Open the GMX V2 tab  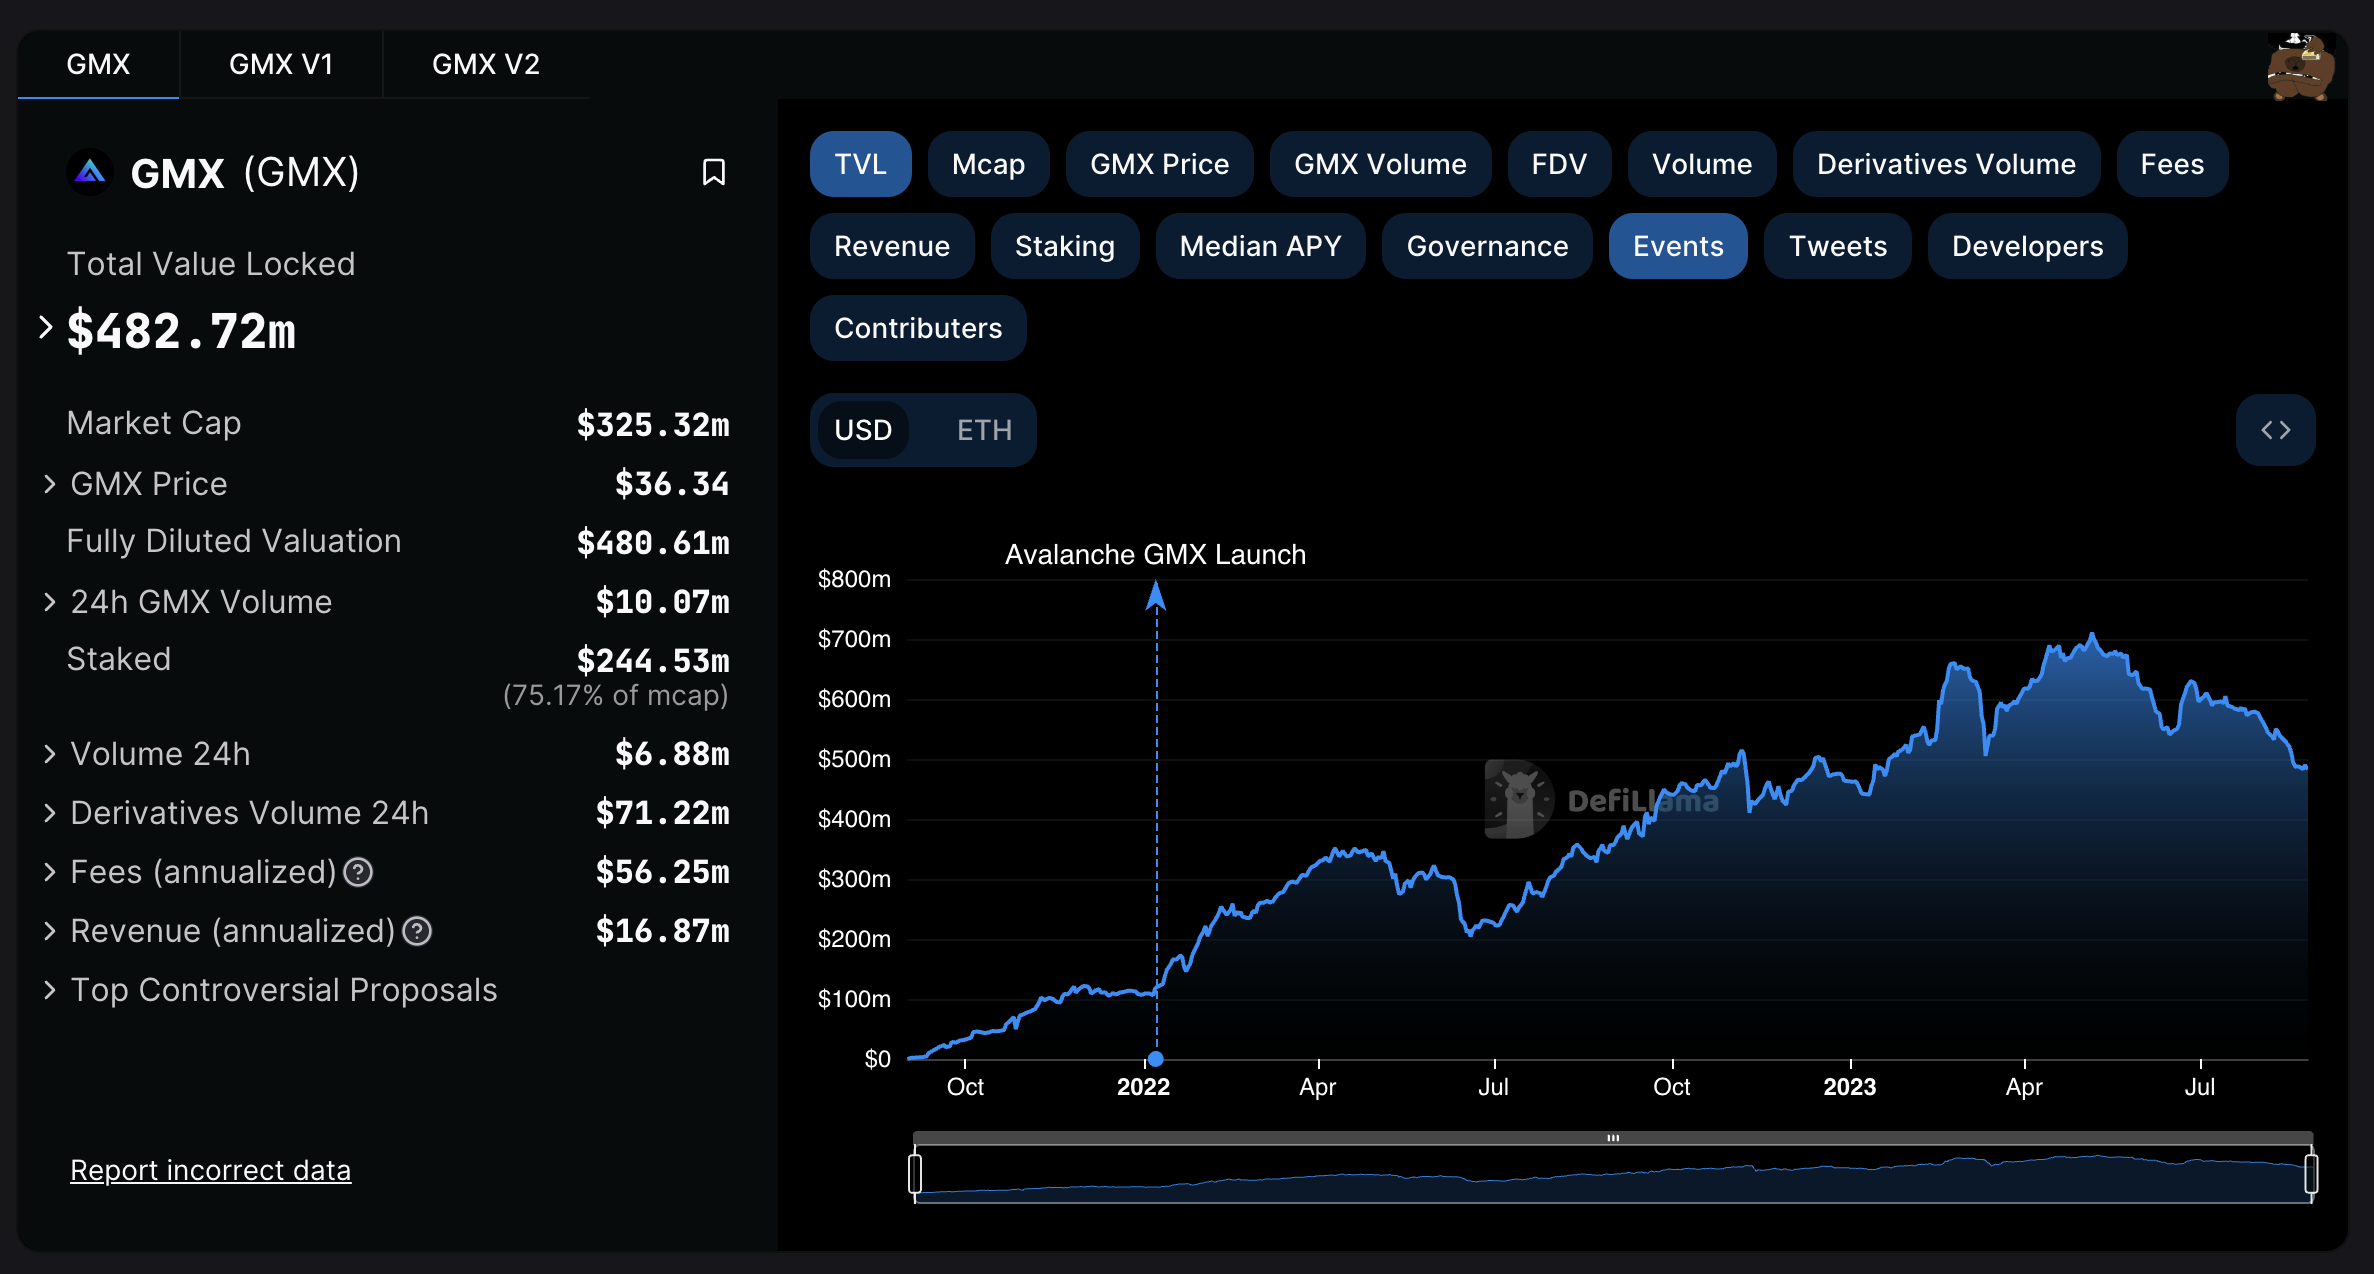tap(485, 64)
